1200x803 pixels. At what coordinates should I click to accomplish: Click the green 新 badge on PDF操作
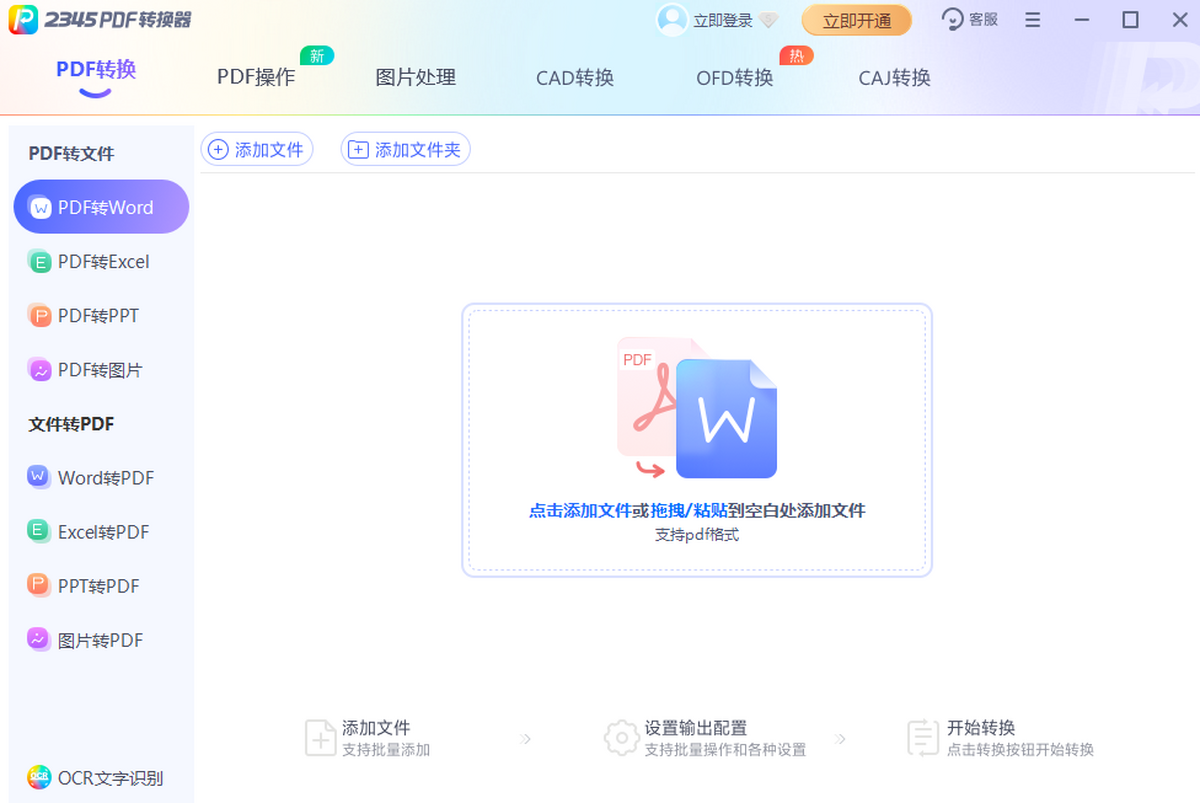pyautogui.click(x=317, y=56)
